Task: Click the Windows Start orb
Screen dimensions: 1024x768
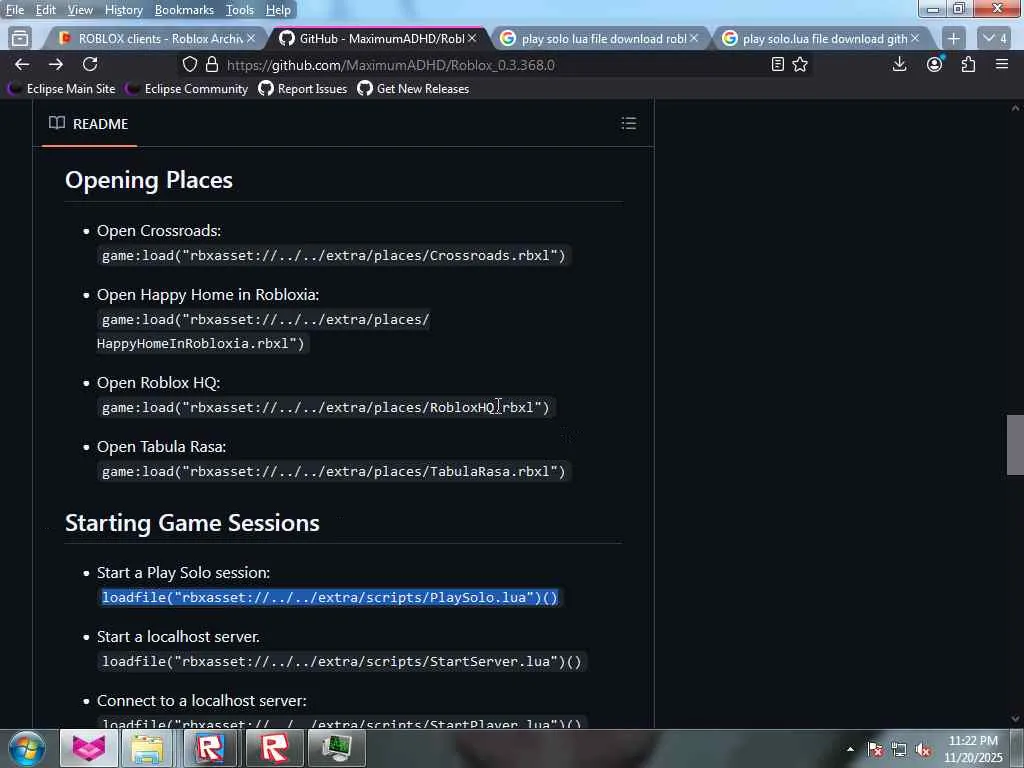Action: [27, 748]
